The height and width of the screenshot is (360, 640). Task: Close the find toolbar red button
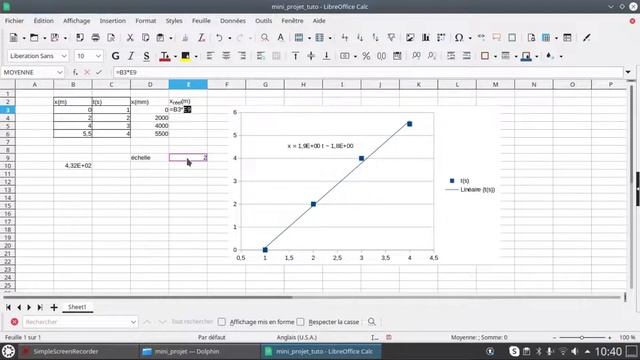14,322
